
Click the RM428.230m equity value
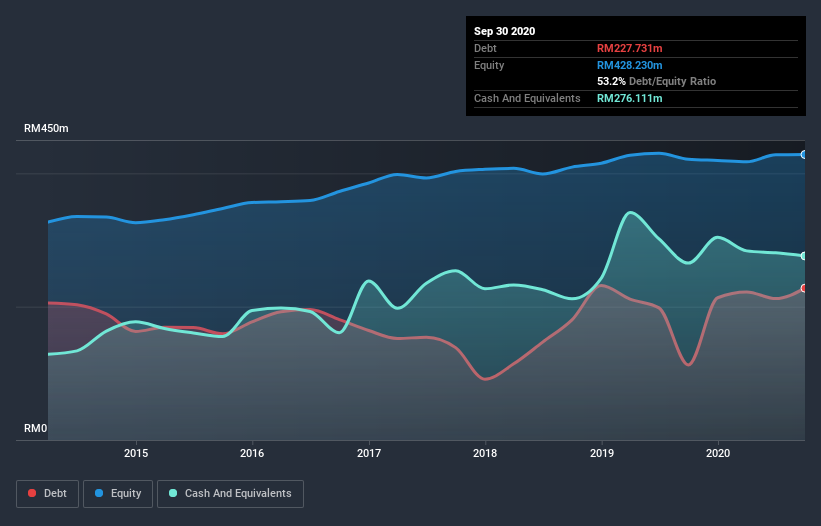coord(629,65)
